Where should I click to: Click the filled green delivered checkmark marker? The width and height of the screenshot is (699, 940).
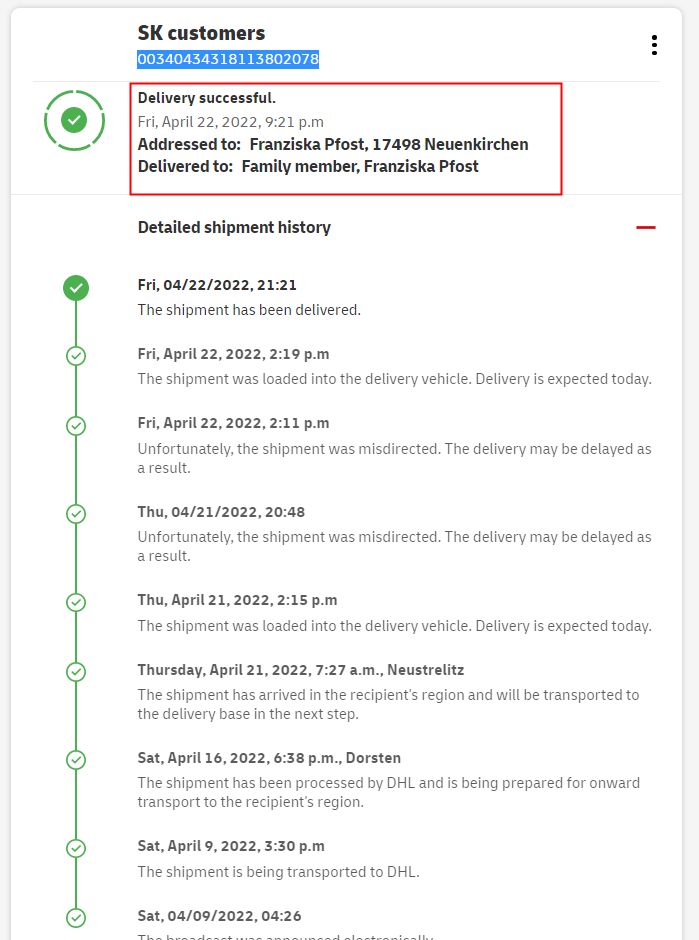tap(76, 288)
